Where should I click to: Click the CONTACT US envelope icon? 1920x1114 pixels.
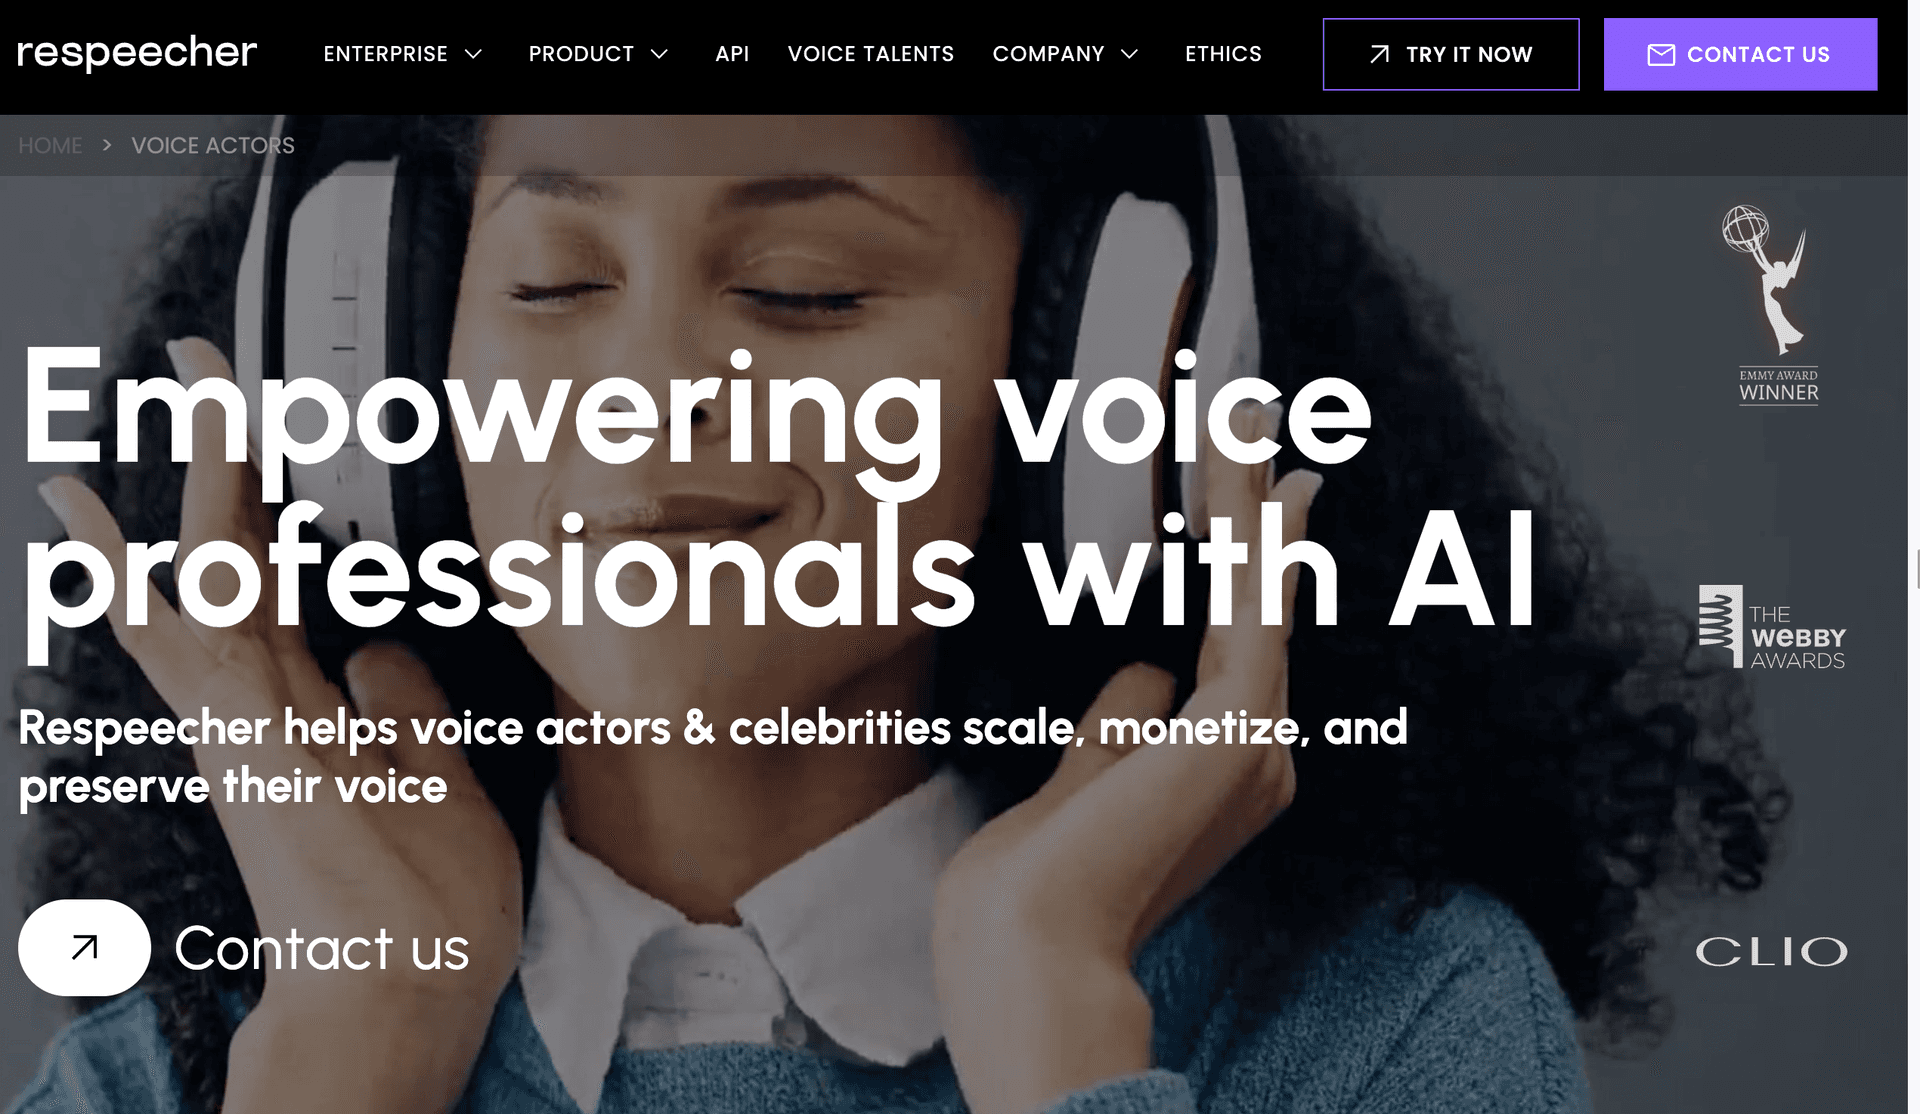click(1659, 54)
